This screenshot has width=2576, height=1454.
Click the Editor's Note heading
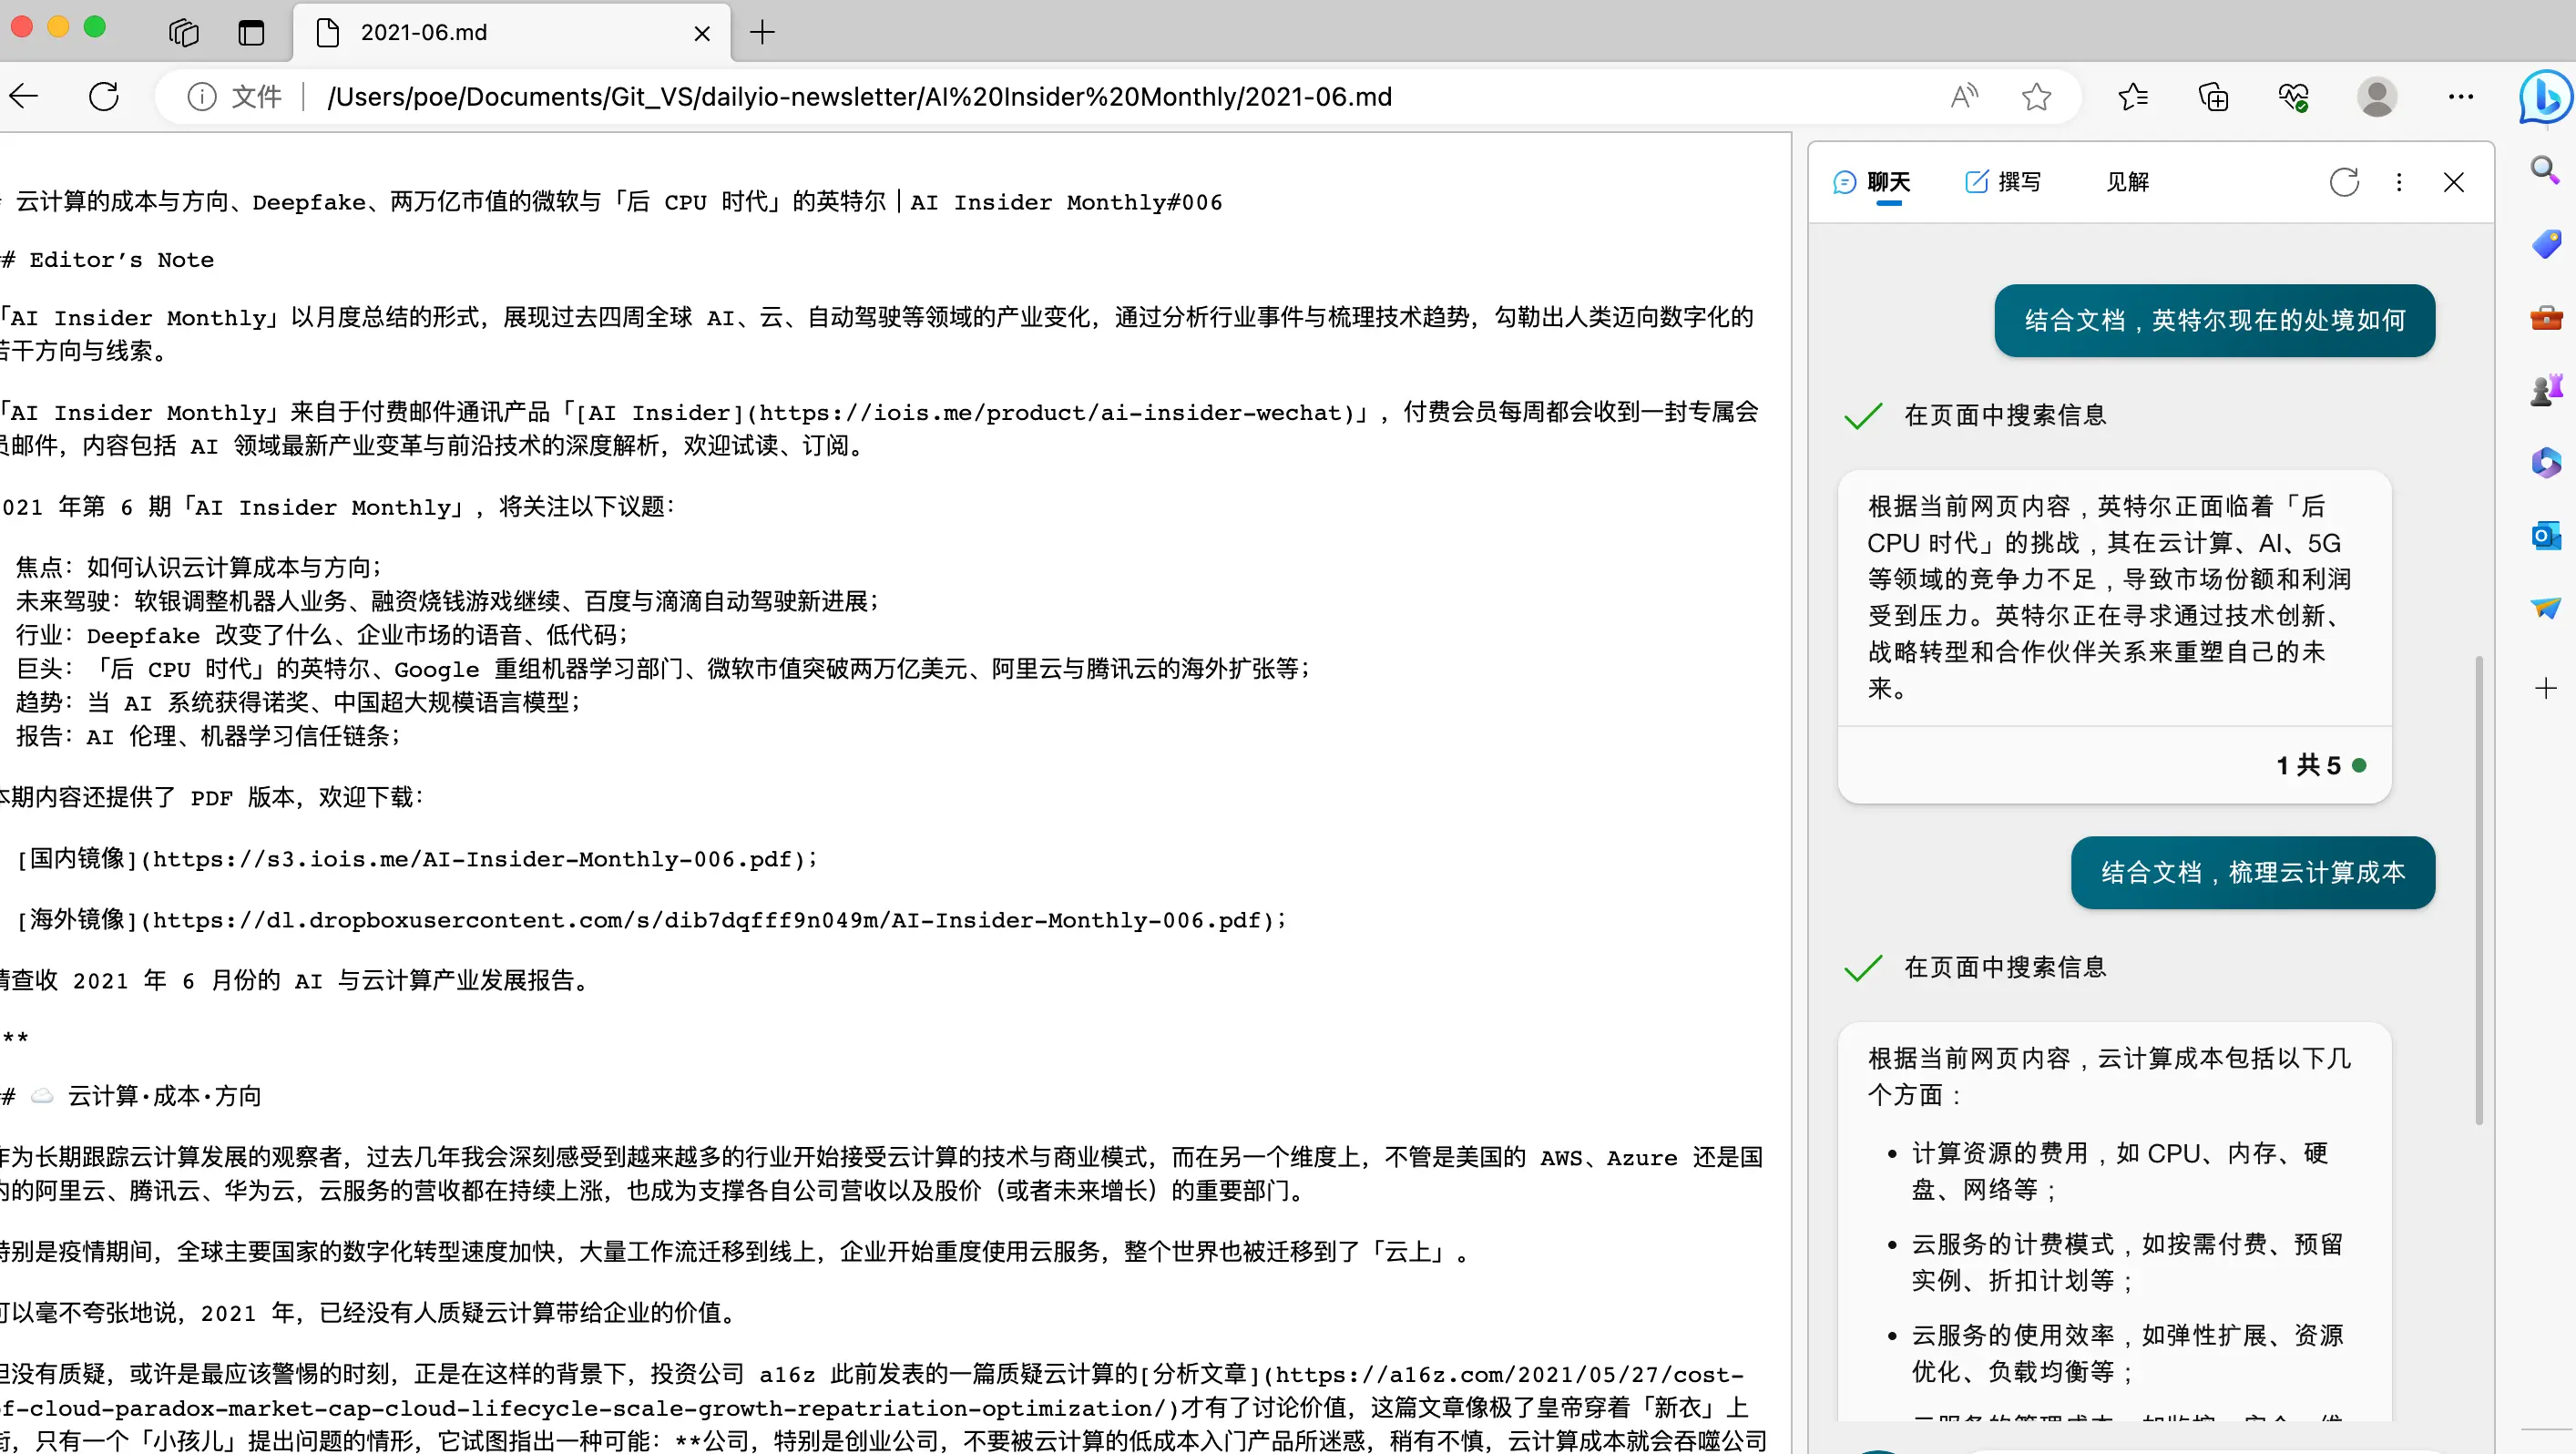pyautogui.click(x=108, y=260)
